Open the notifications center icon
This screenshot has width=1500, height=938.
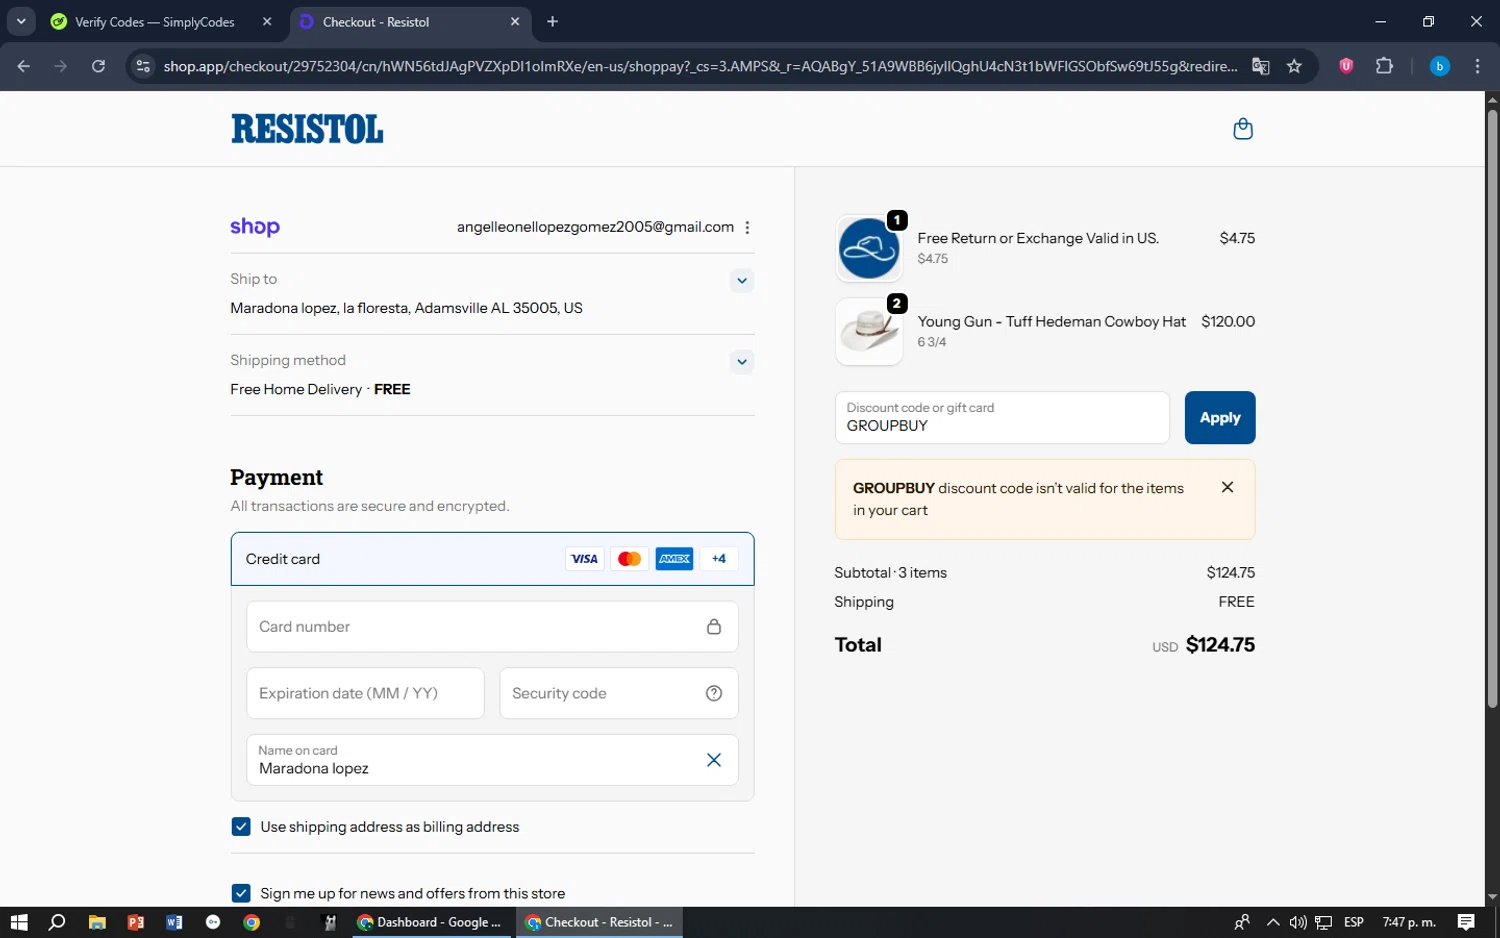click(1466, 922)
